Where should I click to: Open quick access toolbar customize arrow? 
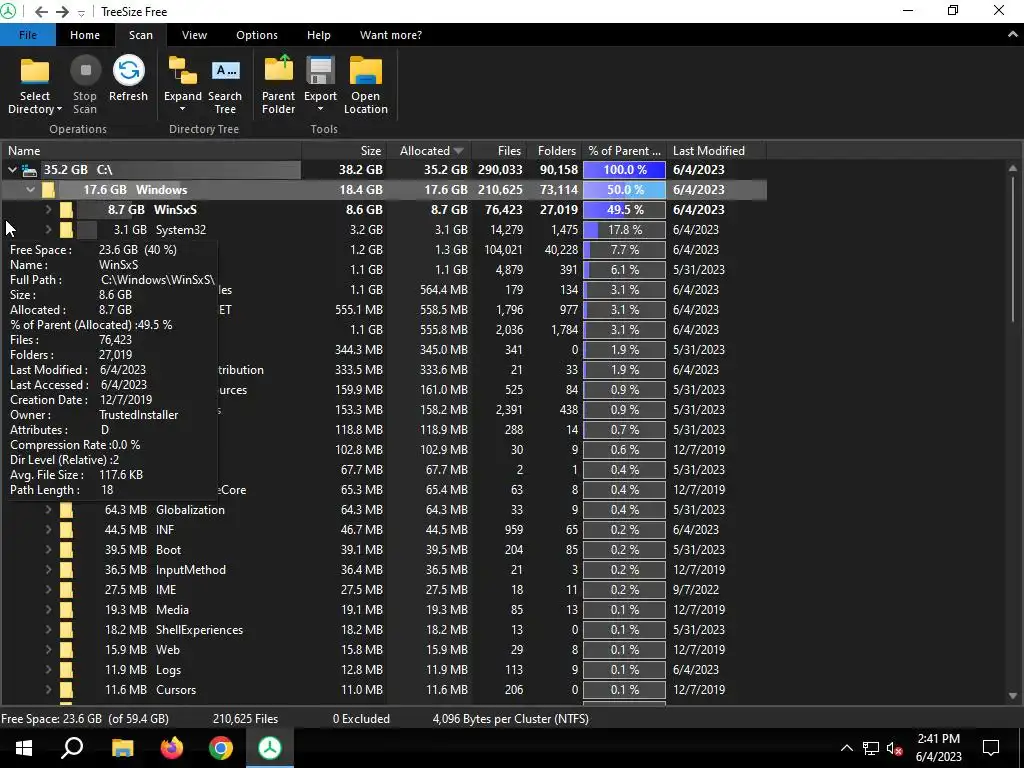81,12
